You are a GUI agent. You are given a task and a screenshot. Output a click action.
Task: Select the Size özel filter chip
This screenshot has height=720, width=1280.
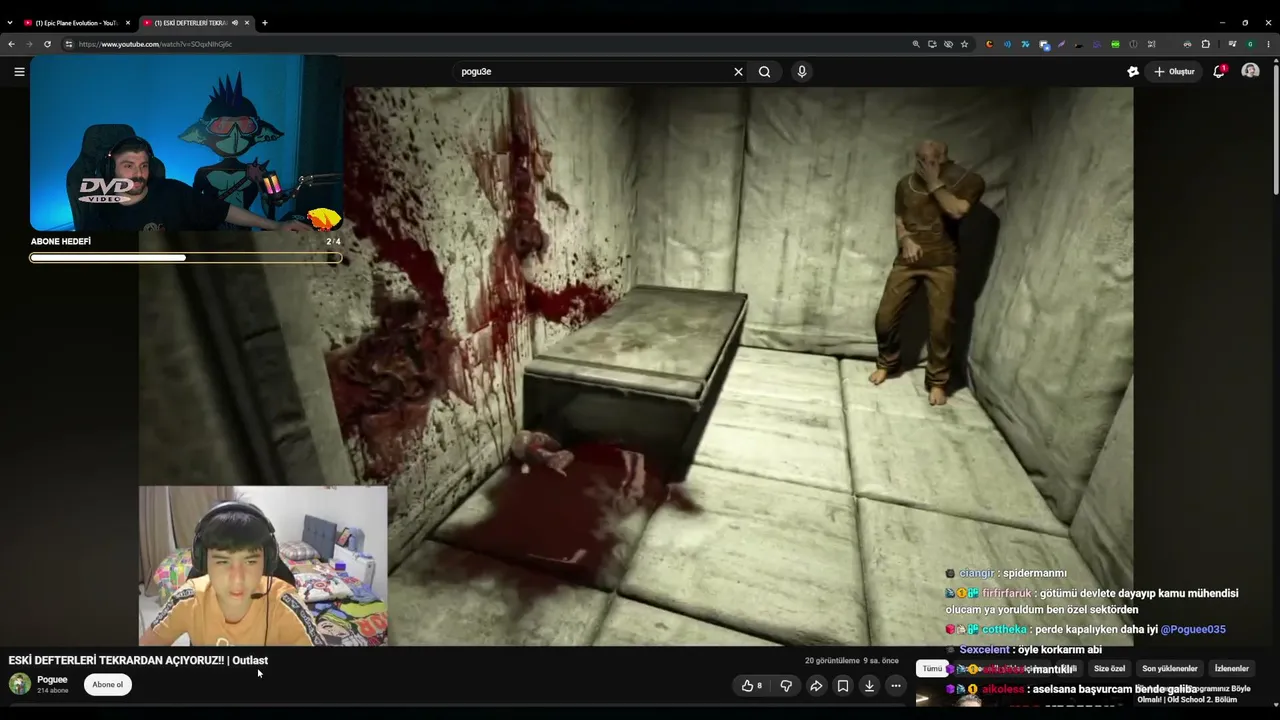click(1109, 669)
